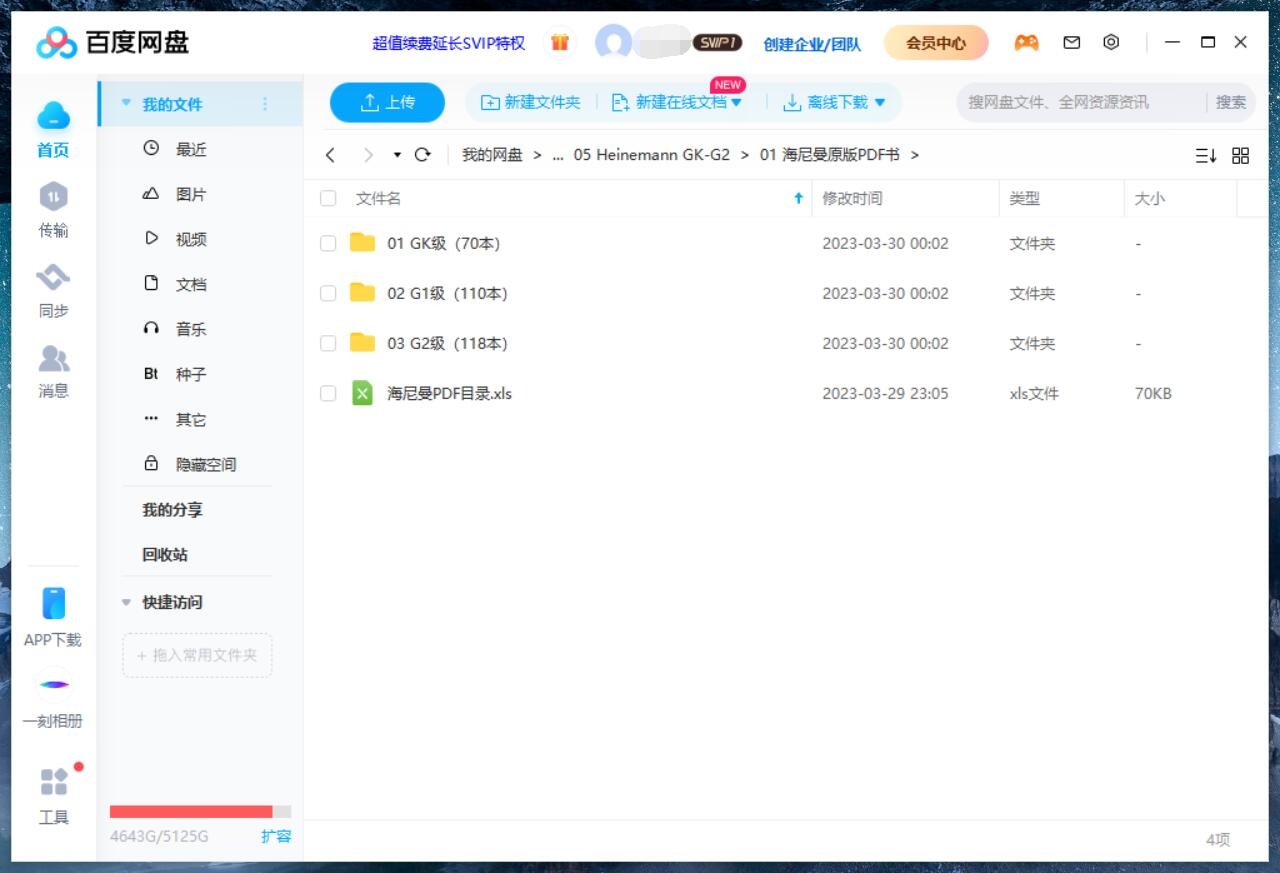Viewport: 1280px width, 873px height.
Task: Switch to grid view of files
Action: pyautogui.click(x=1240, y=155)
